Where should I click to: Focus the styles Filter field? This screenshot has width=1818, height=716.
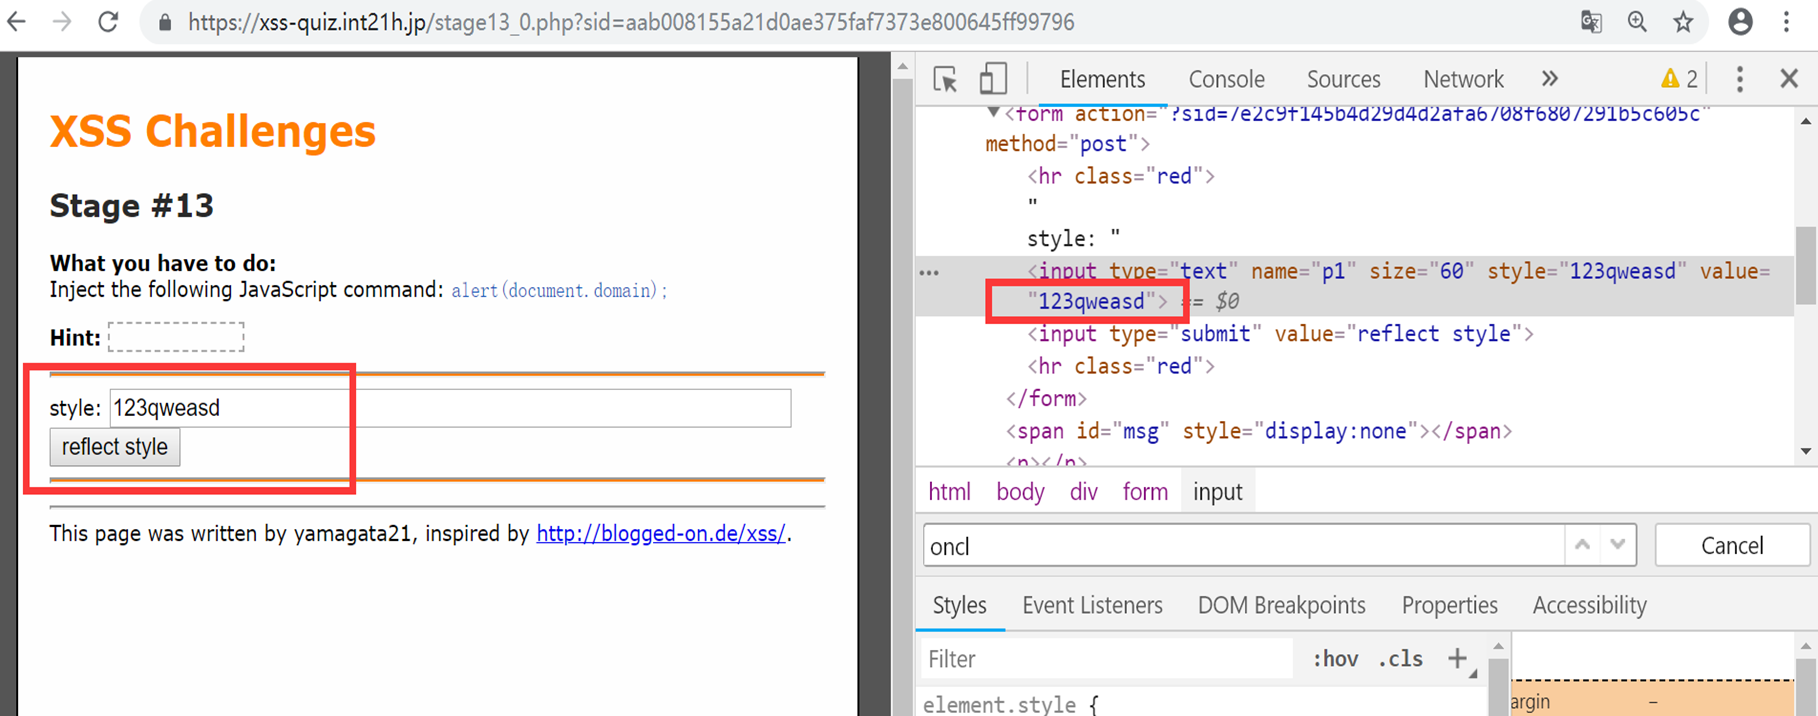point(1106,659)
